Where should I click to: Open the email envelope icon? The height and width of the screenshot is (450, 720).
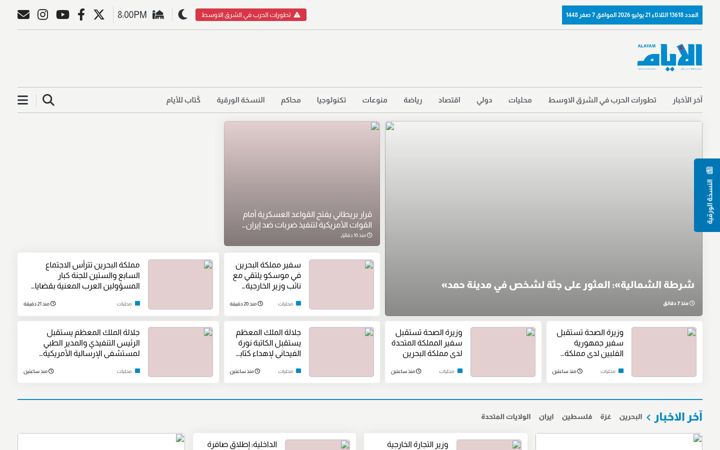(23, 15)
